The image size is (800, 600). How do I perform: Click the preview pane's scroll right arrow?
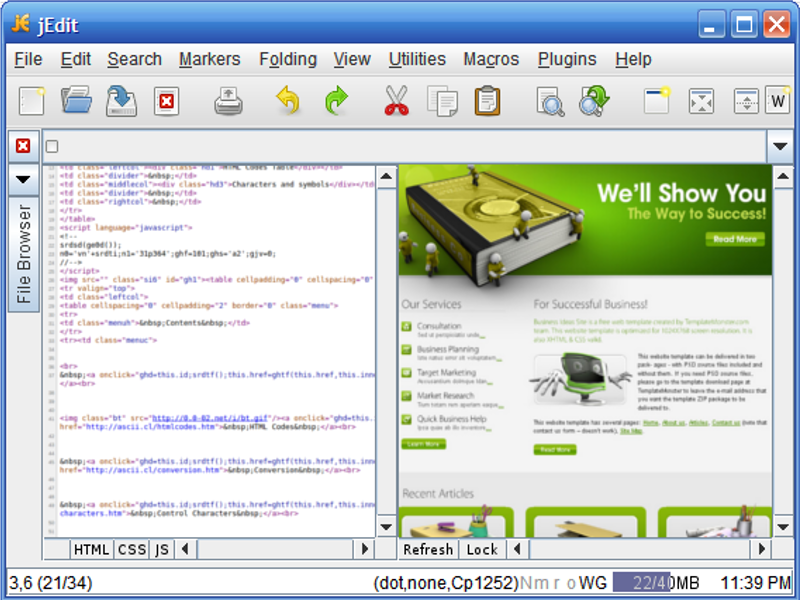click(761, 549)
